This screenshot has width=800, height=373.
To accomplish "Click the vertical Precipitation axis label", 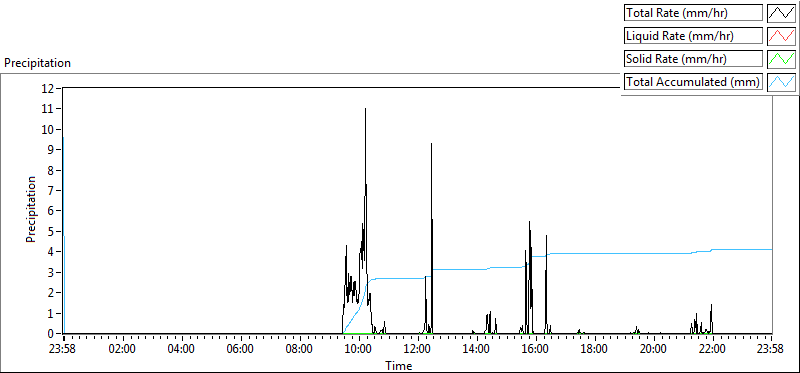I will coord(31,209).
